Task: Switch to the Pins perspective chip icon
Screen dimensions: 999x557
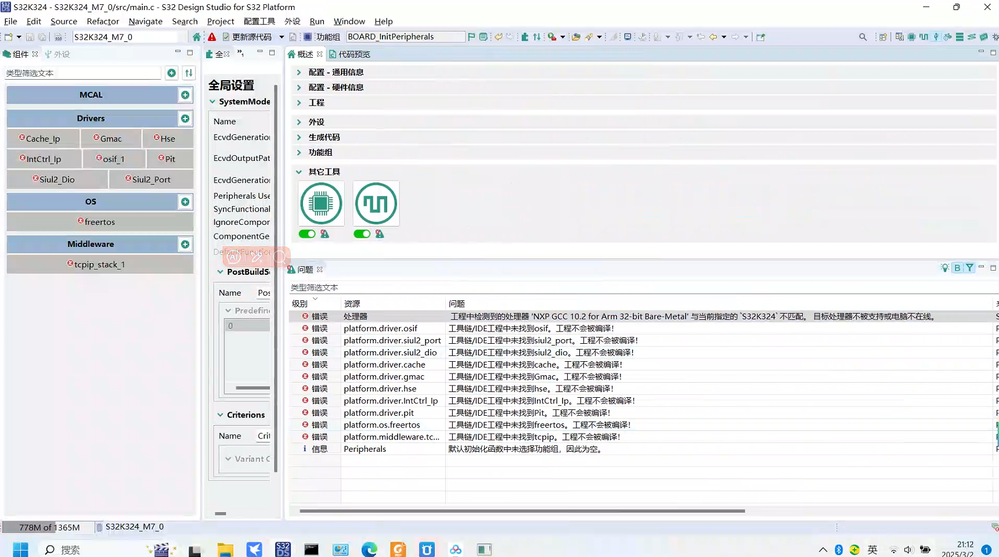Action: click(912, 37)
